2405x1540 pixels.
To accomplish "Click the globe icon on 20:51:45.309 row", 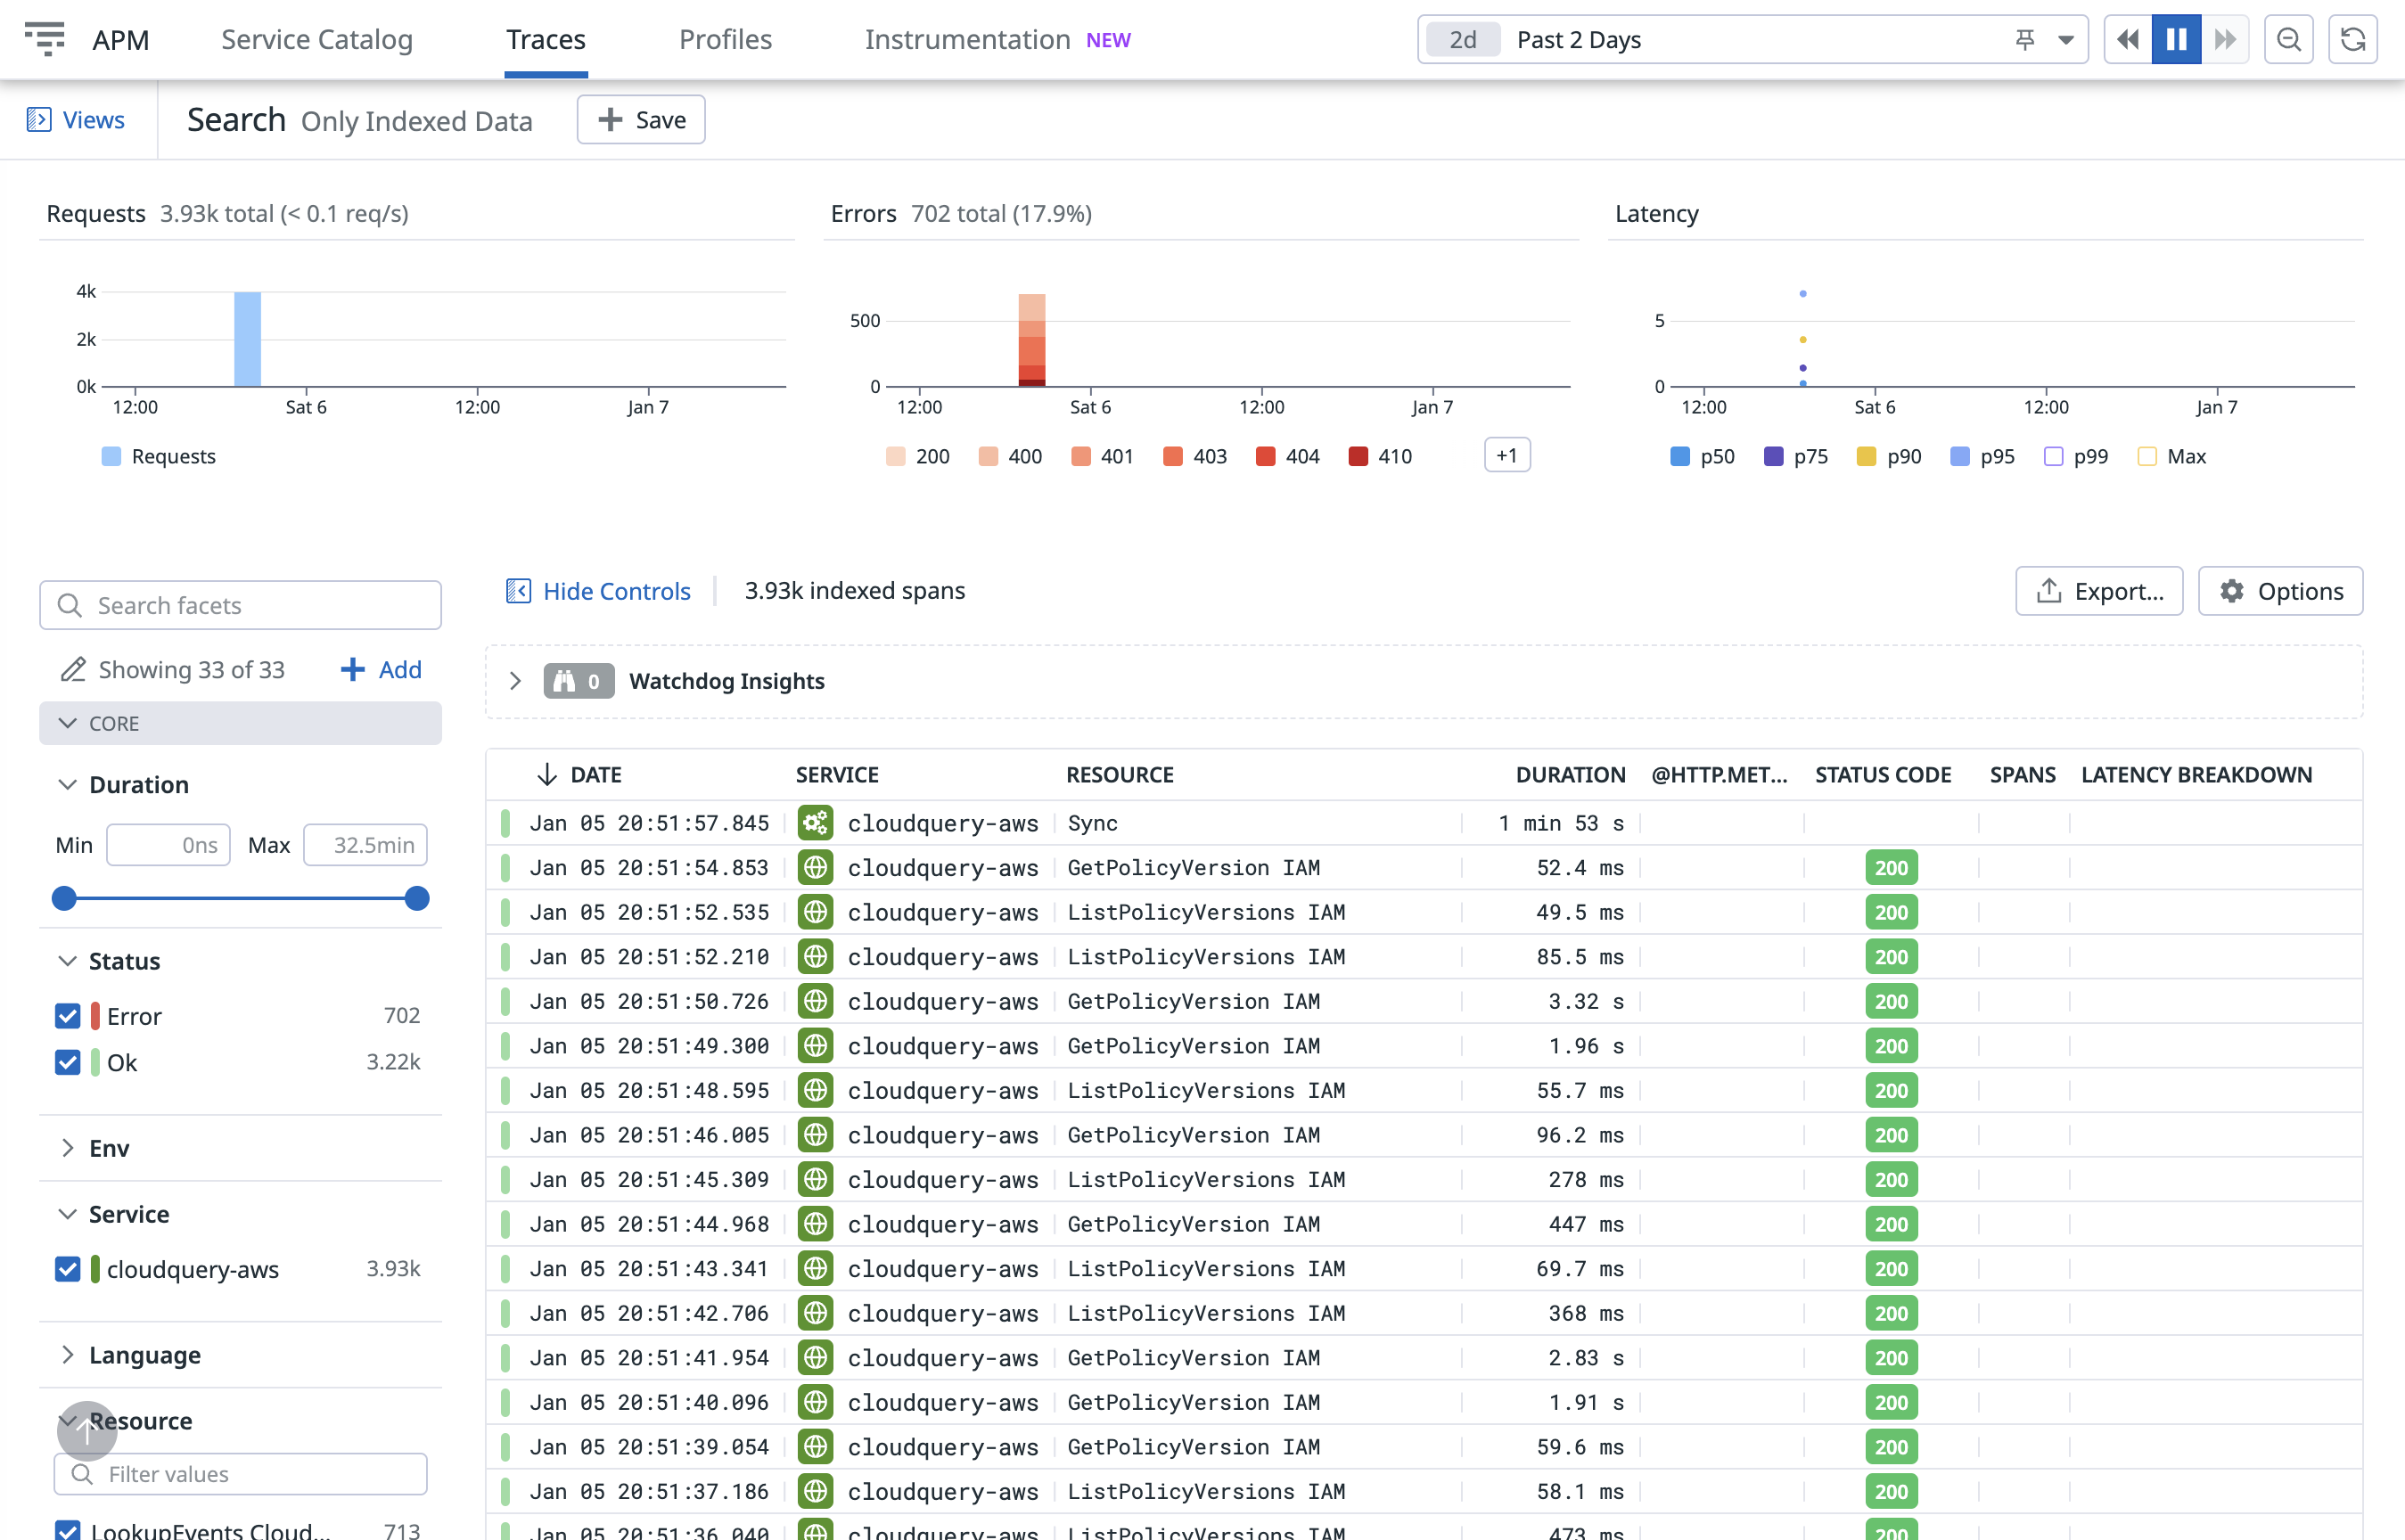I will (x=816, y=1180).
